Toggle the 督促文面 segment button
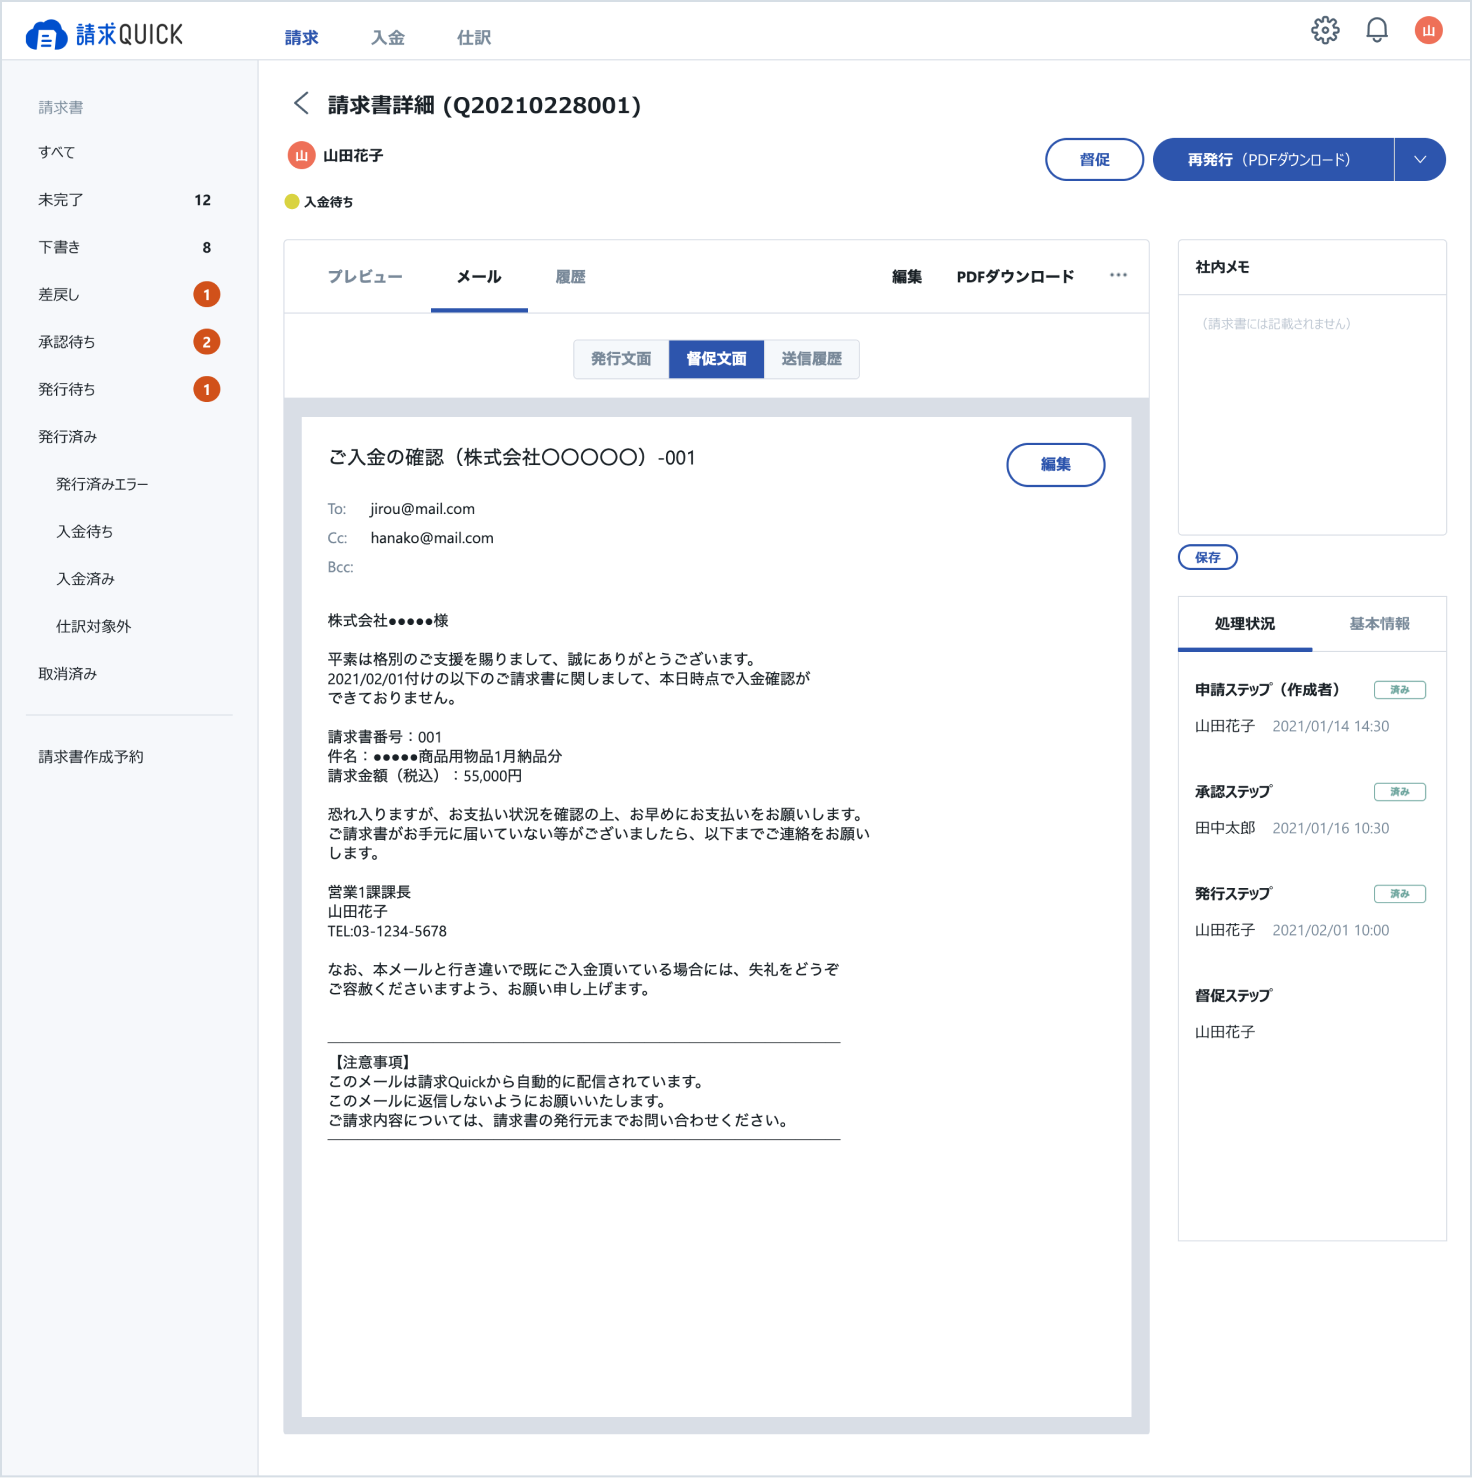 [716, 359]
